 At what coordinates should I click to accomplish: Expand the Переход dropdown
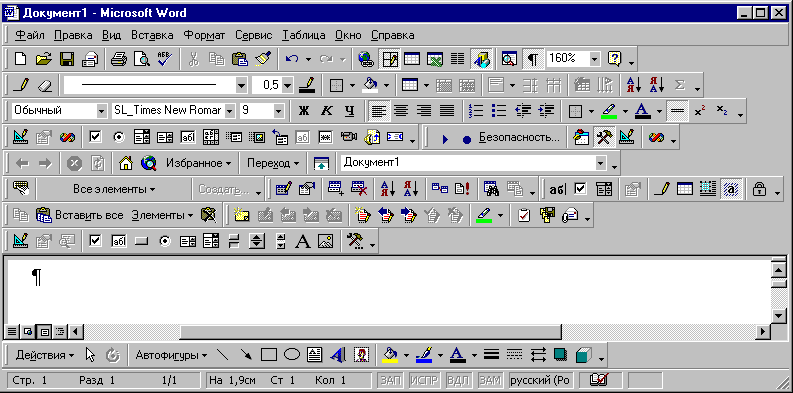pos(273,163)
